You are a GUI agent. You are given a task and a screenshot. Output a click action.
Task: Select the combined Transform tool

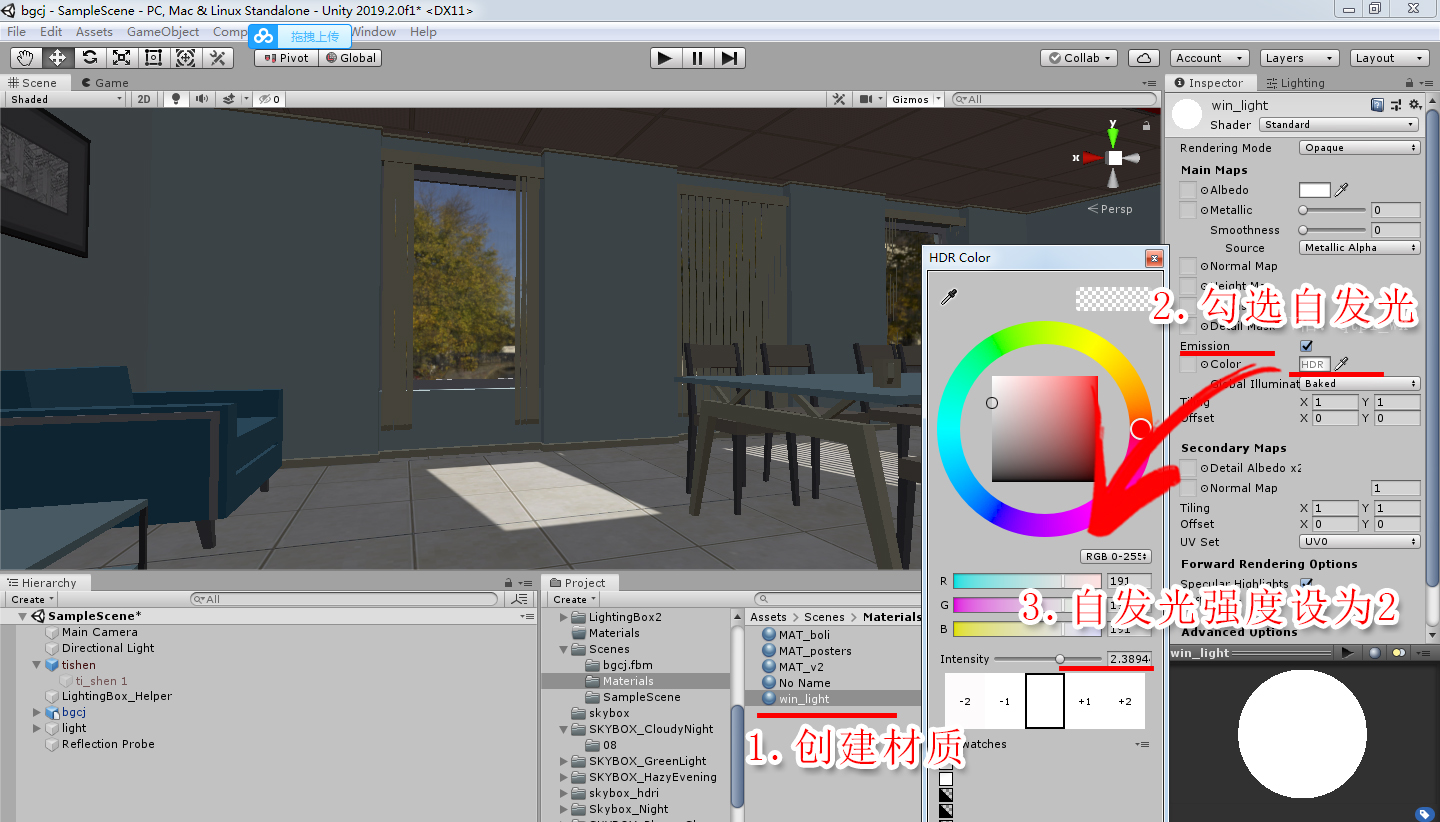(185, 58)
